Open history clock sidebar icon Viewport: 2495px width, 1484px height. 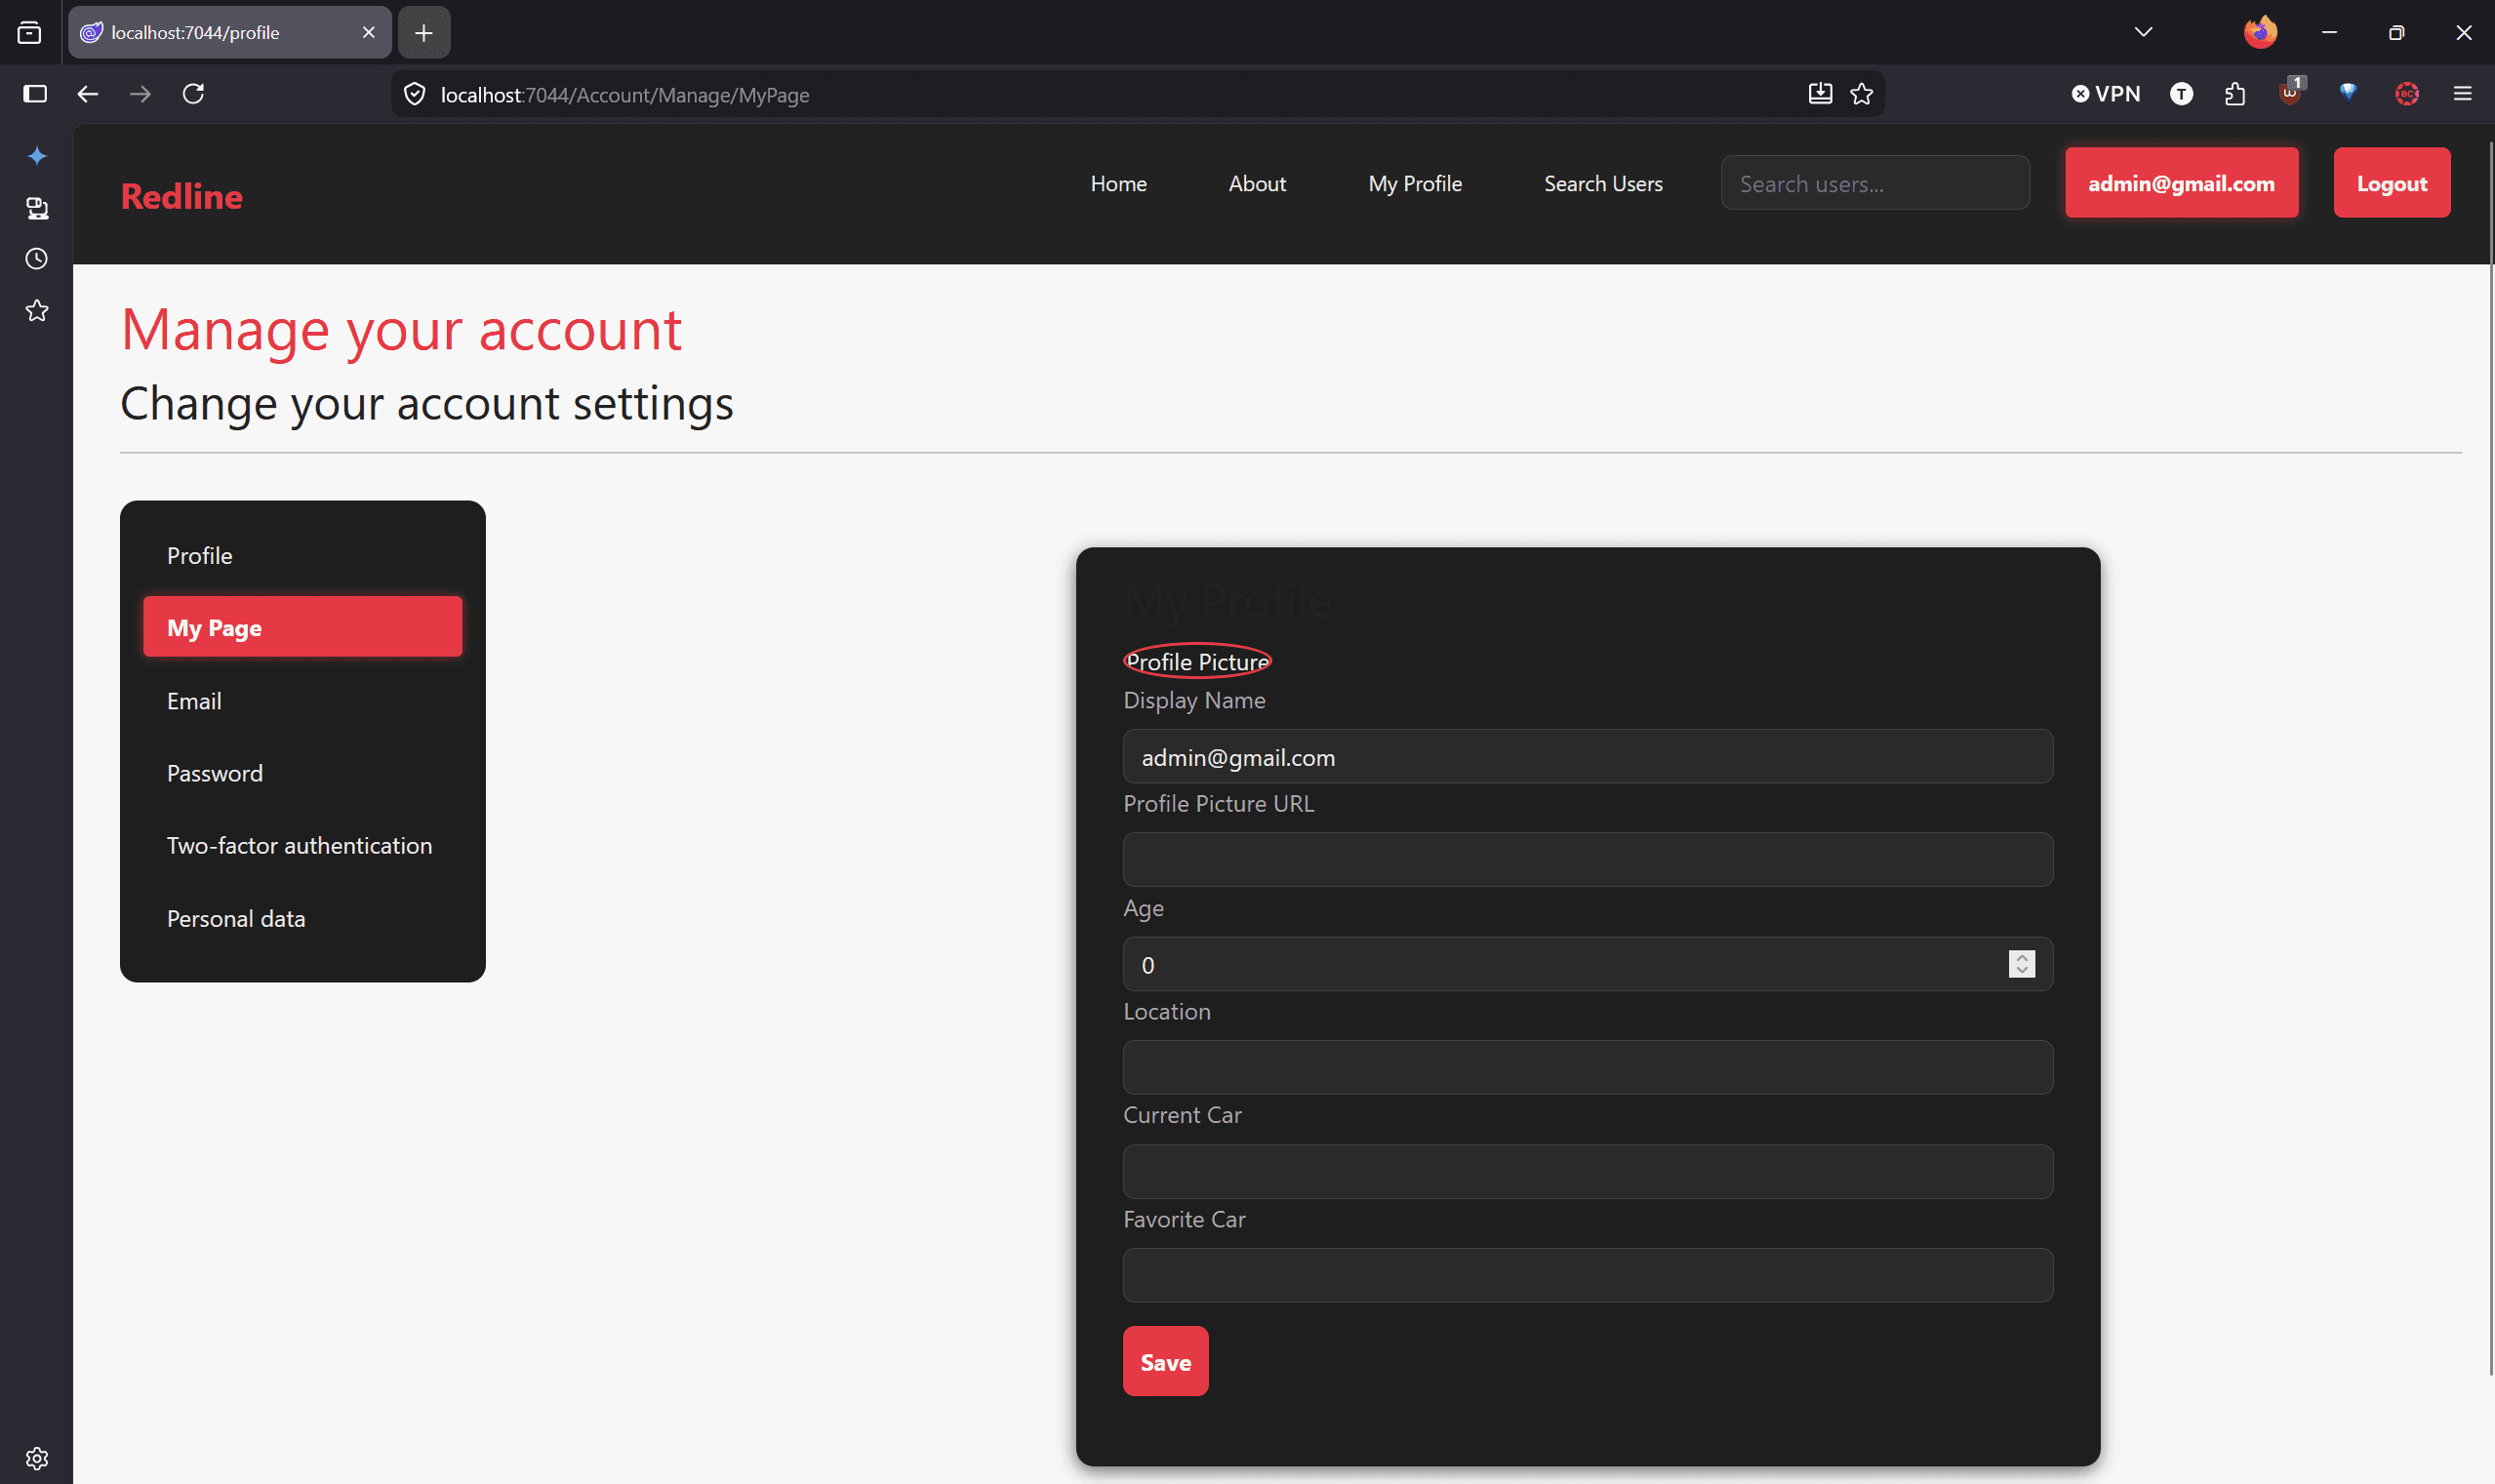[37, 259]
